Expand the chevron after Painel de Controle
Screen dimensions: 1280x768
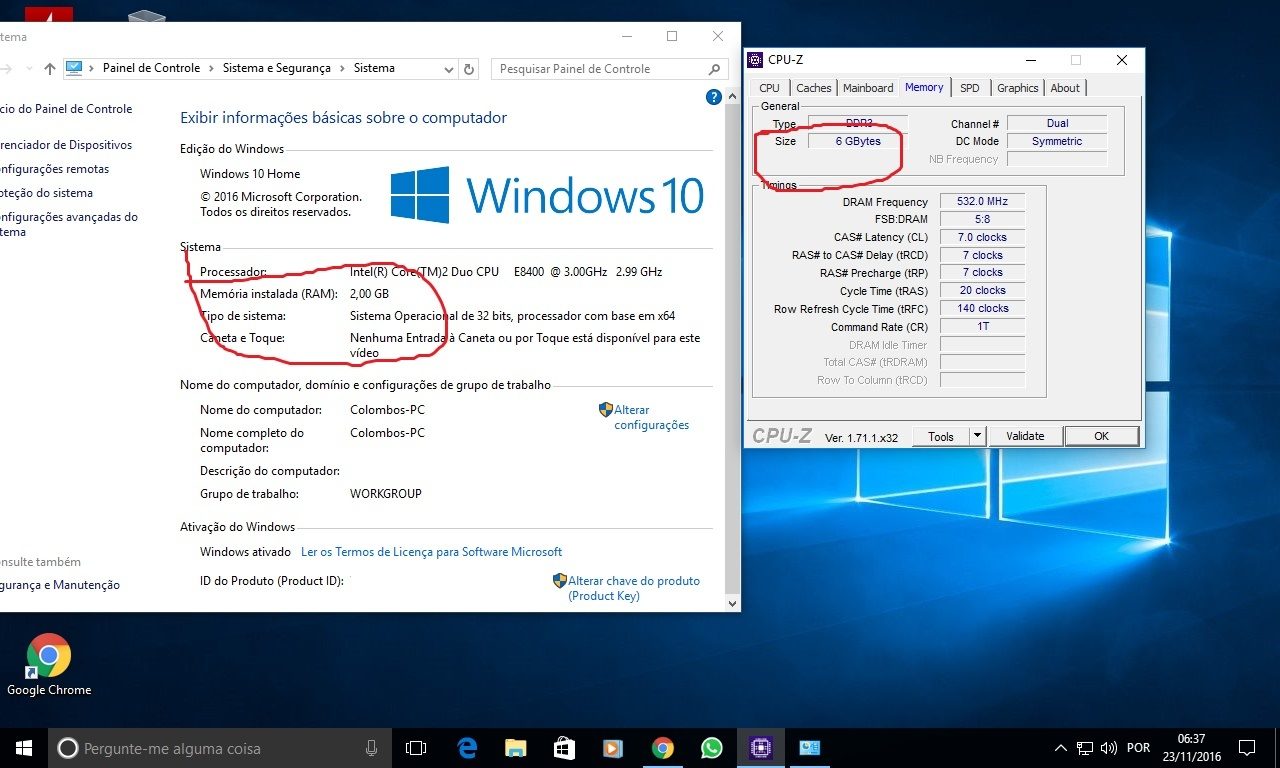211,68
